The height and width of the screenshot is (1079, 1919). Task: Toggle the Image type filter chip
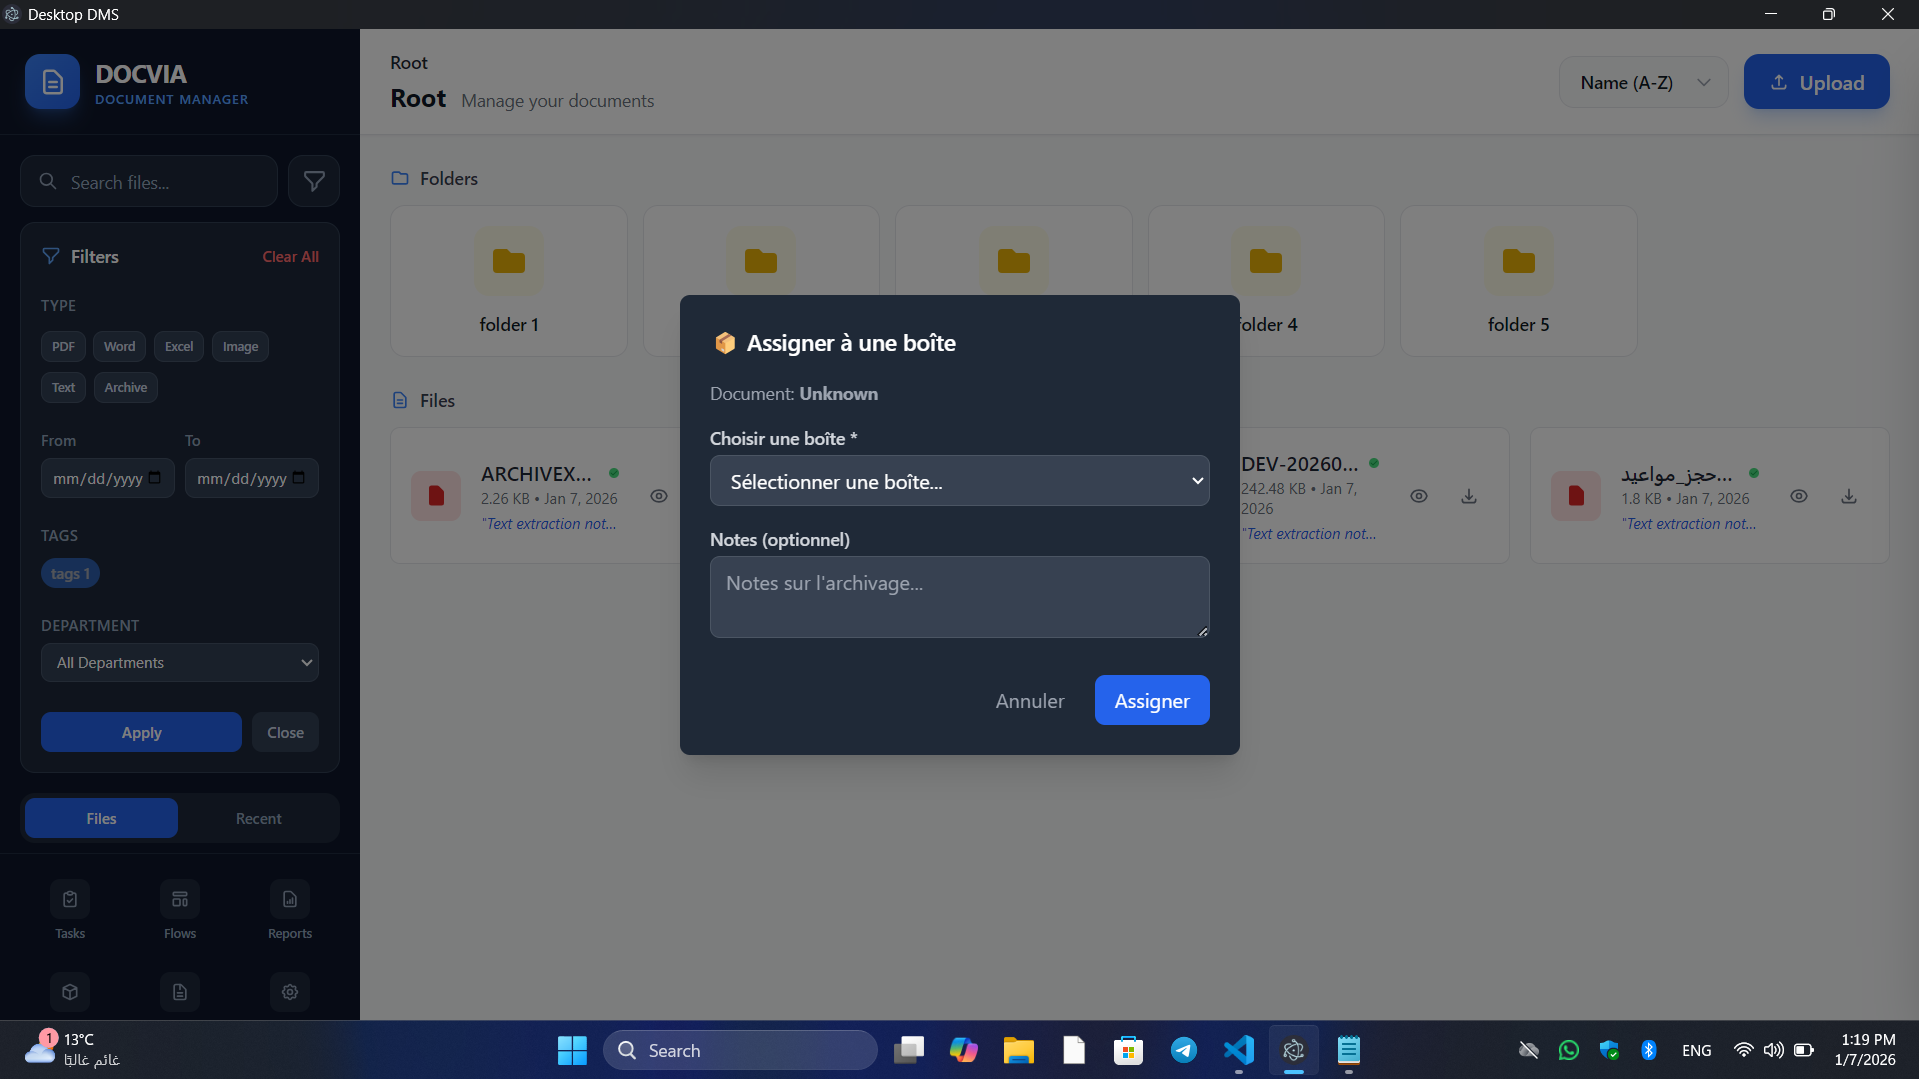[240, 346]
